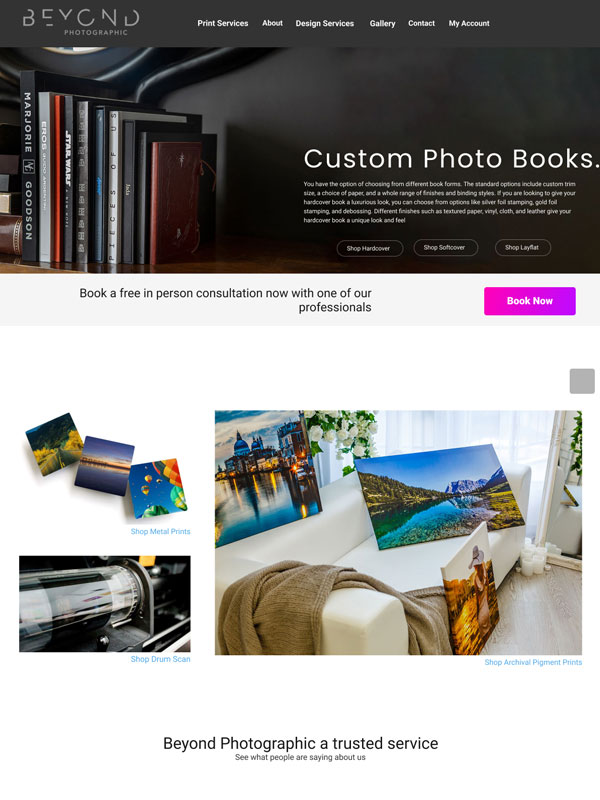Click the gray square floating widget
Viewport: 600px width, 800px height.
[582, 381]
